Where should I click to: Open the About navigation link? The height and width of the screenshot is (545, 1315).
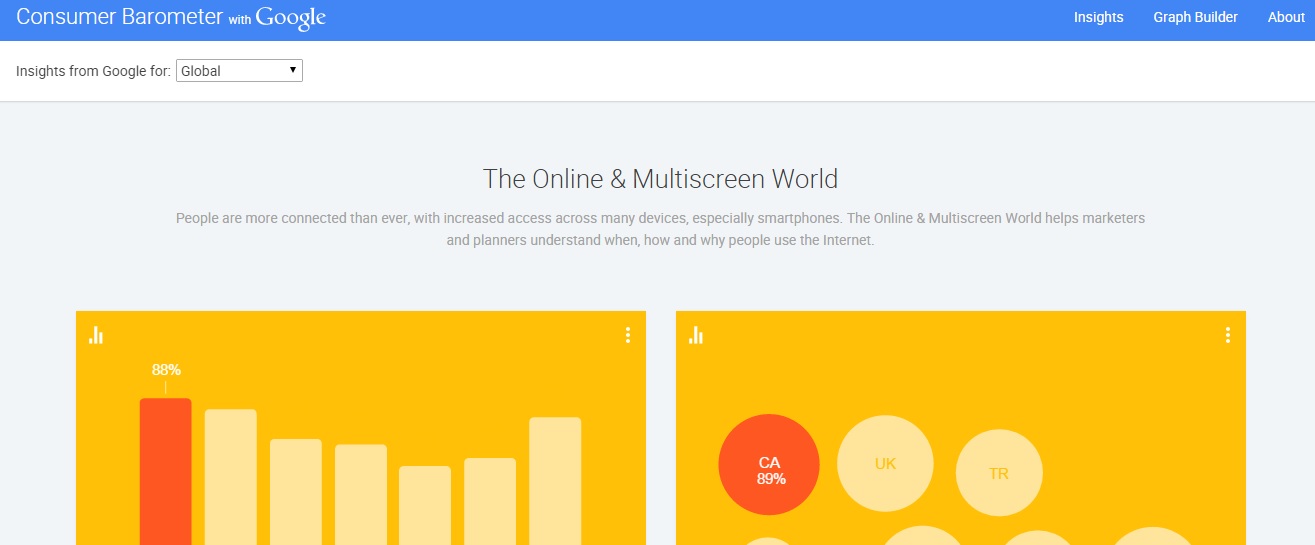[x=1286, y=17]
